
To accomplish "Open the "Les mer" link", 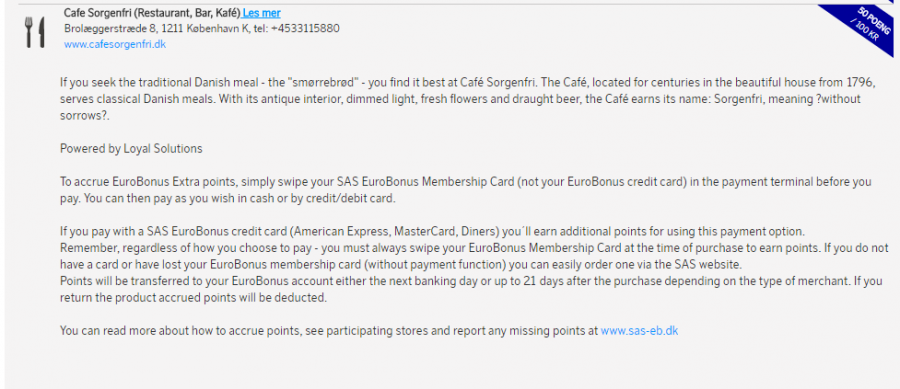I will (262, 13).
